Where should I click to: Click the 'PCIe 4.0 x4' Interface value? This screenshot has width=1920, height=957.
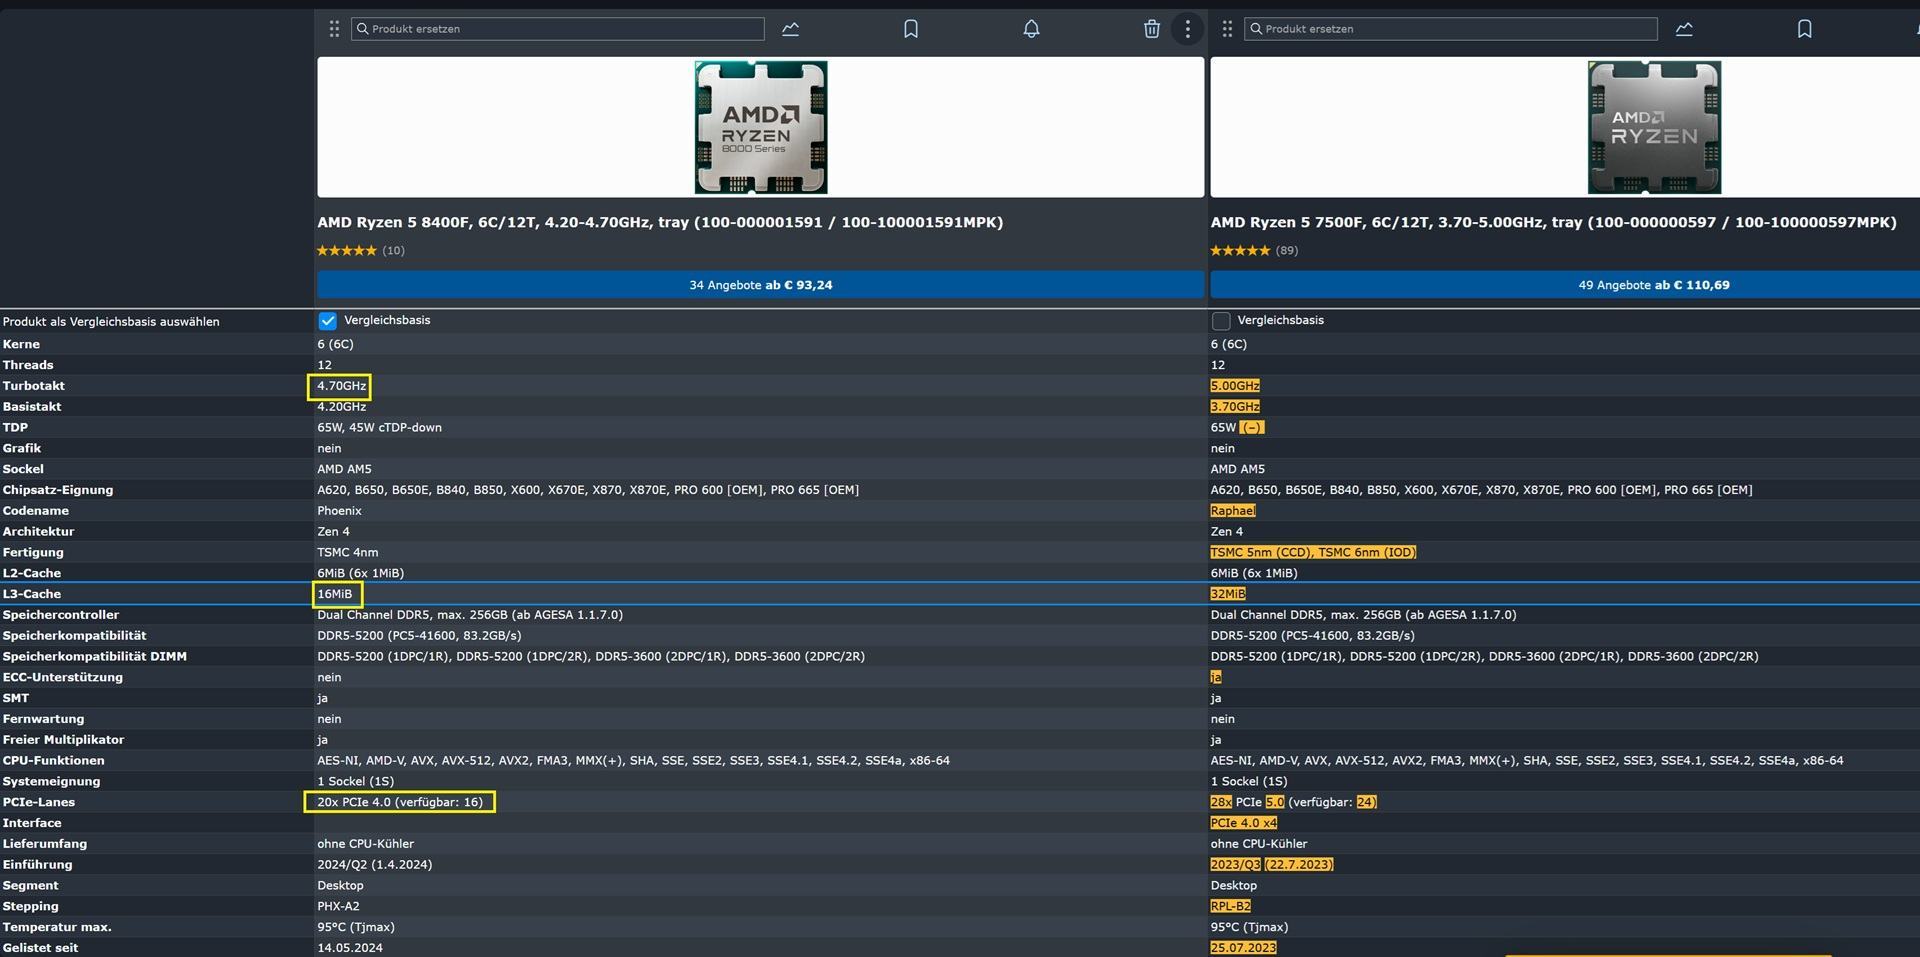(1244, 823)
